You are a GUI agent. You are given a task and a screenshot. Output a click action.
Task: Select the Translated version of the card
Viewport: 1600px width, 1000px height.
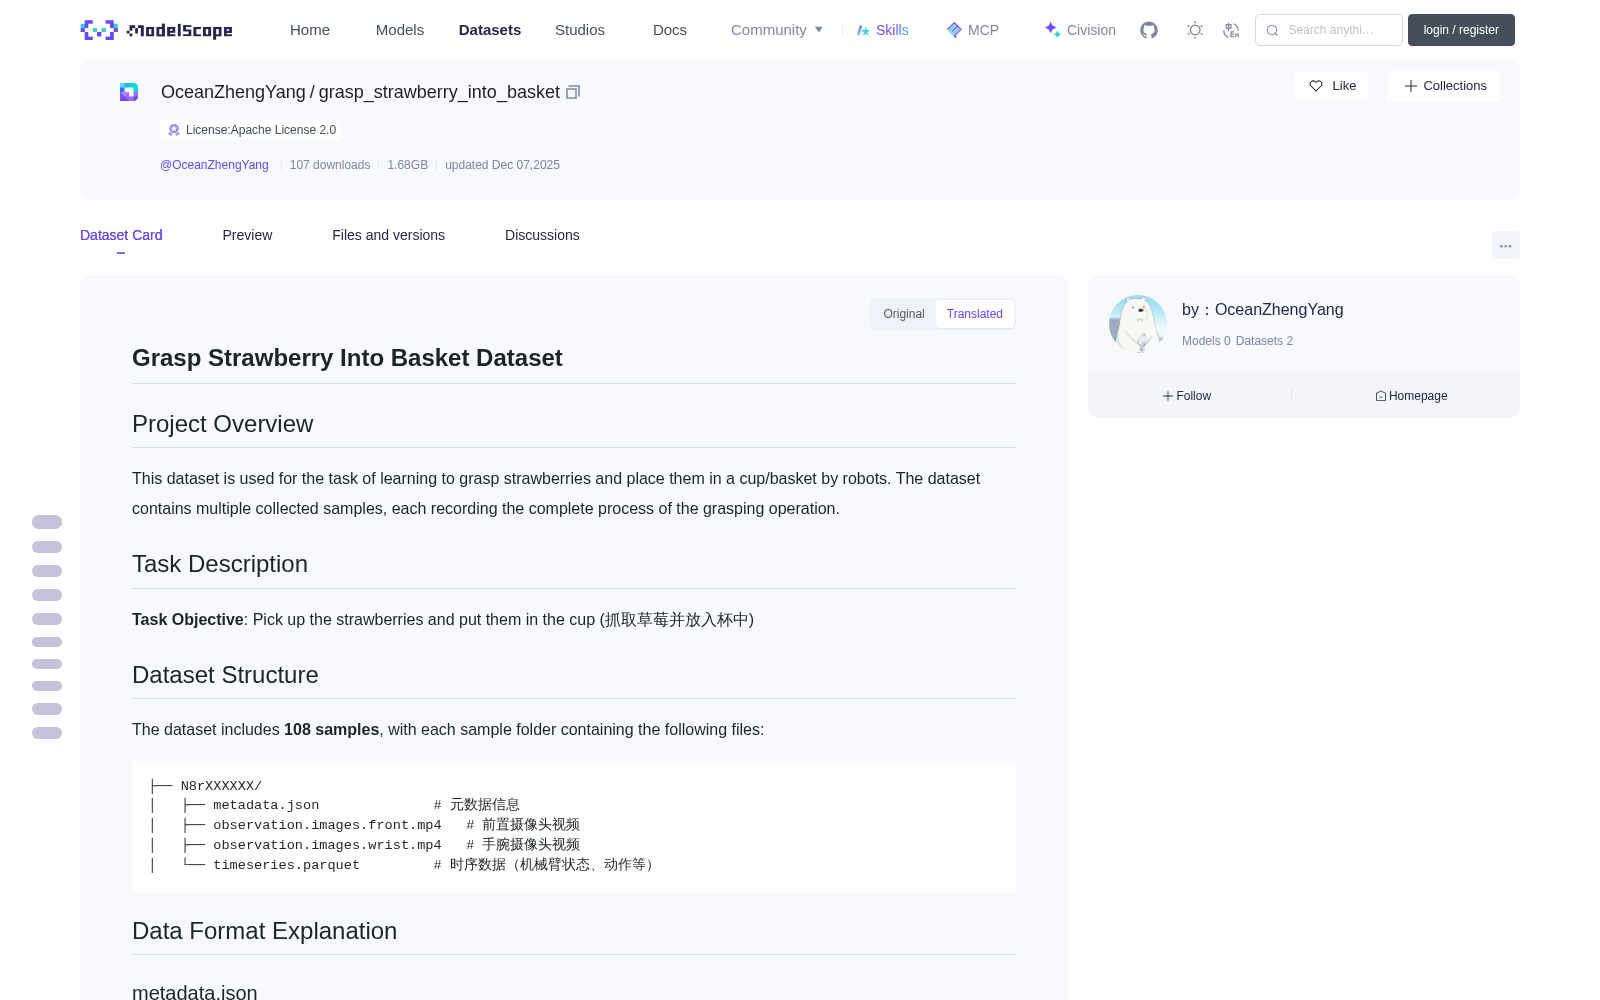coord(975,314)
